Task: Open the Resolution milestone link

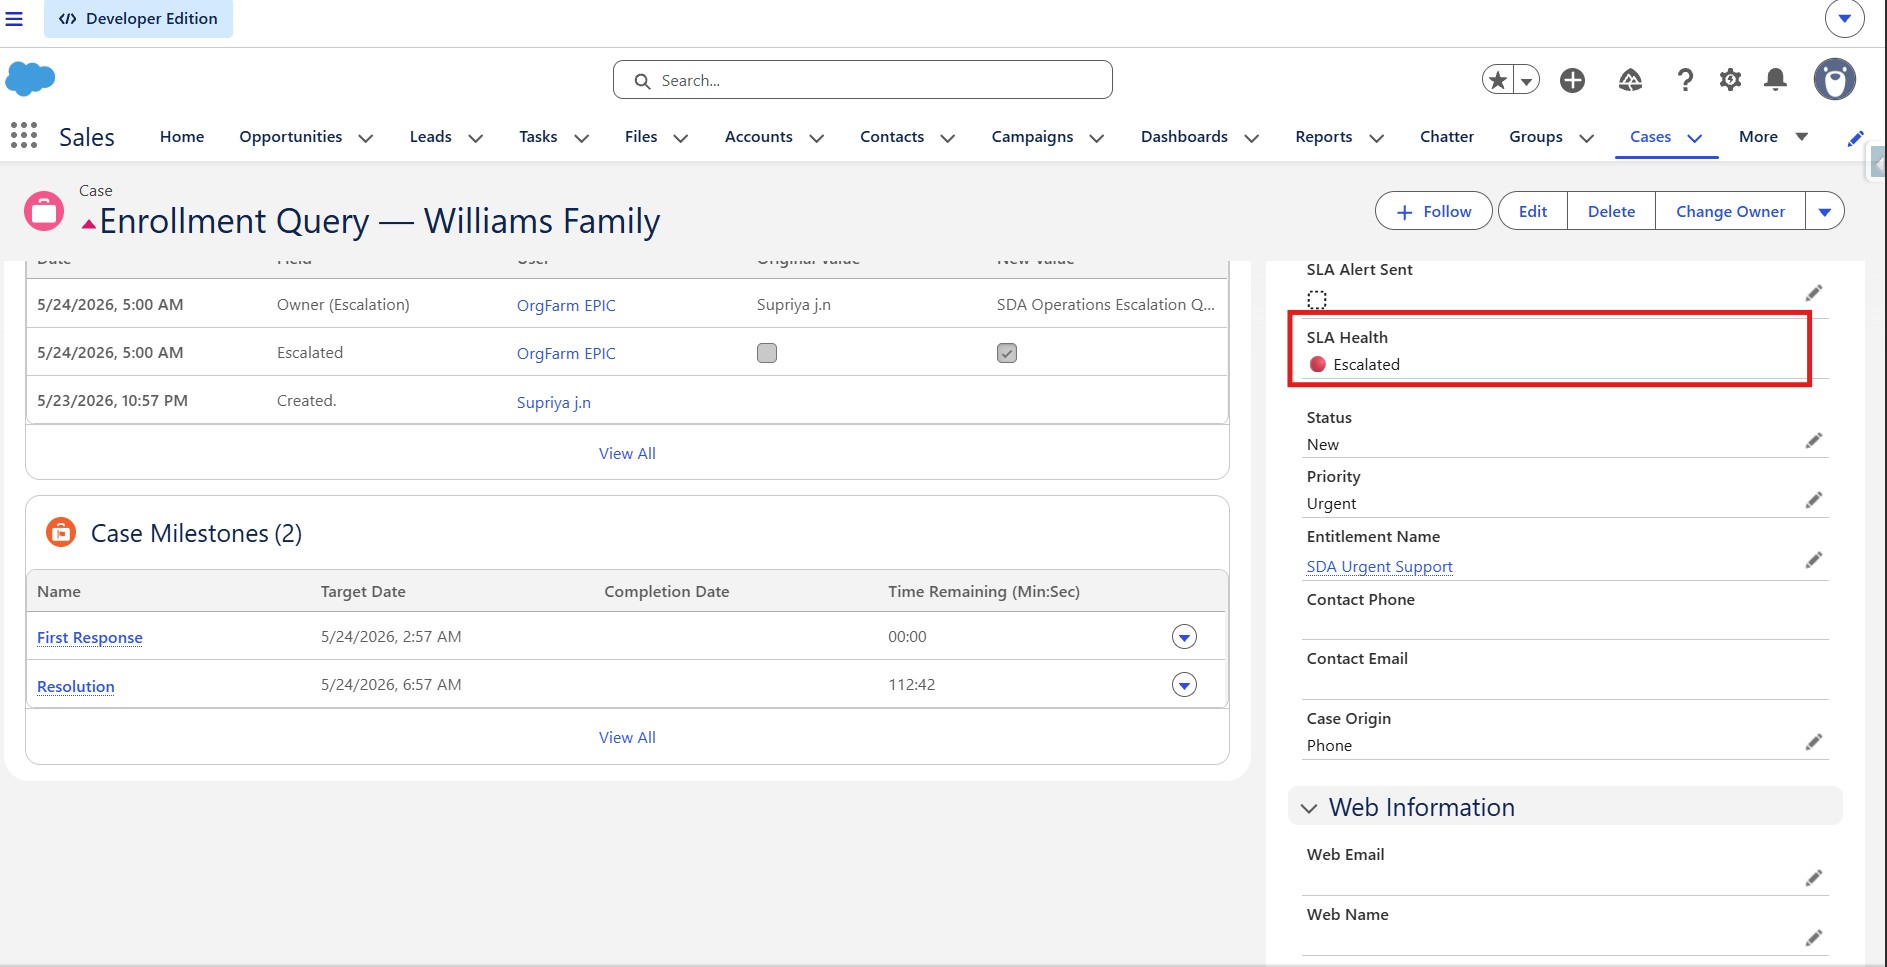Action: coord(76,686)
